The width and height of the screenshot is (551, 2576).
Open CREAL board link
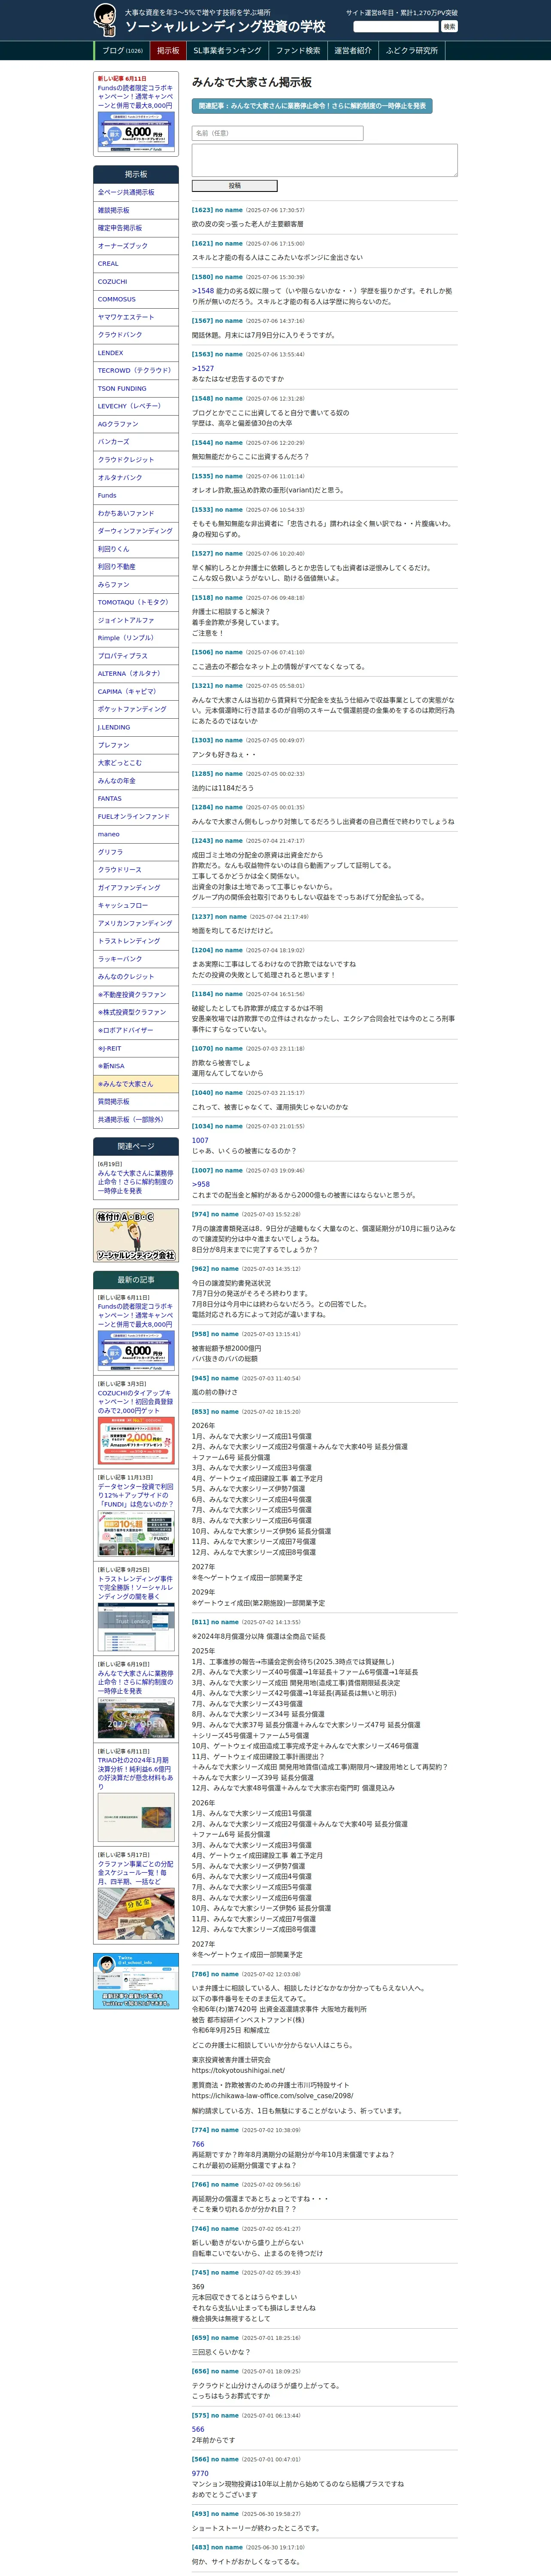pyautogui.click(x=136, y=264)
